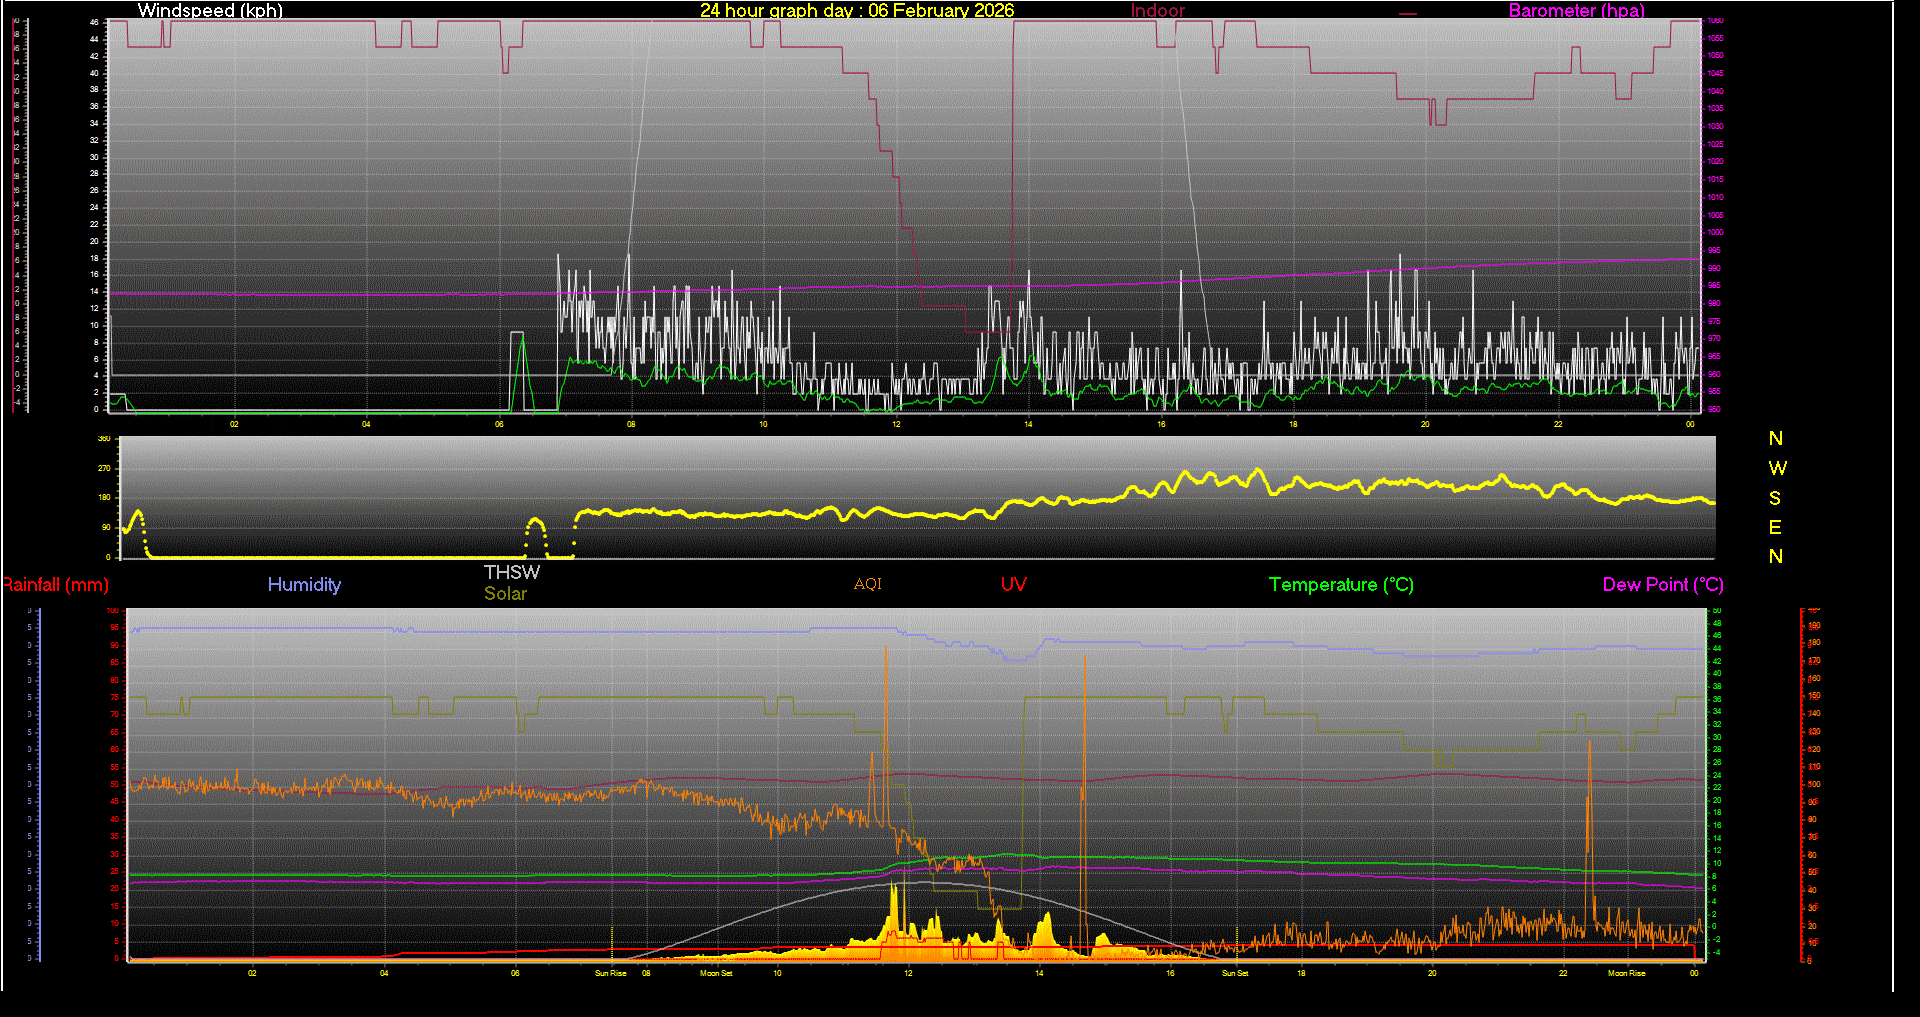Select the UV legend label

1013,585
